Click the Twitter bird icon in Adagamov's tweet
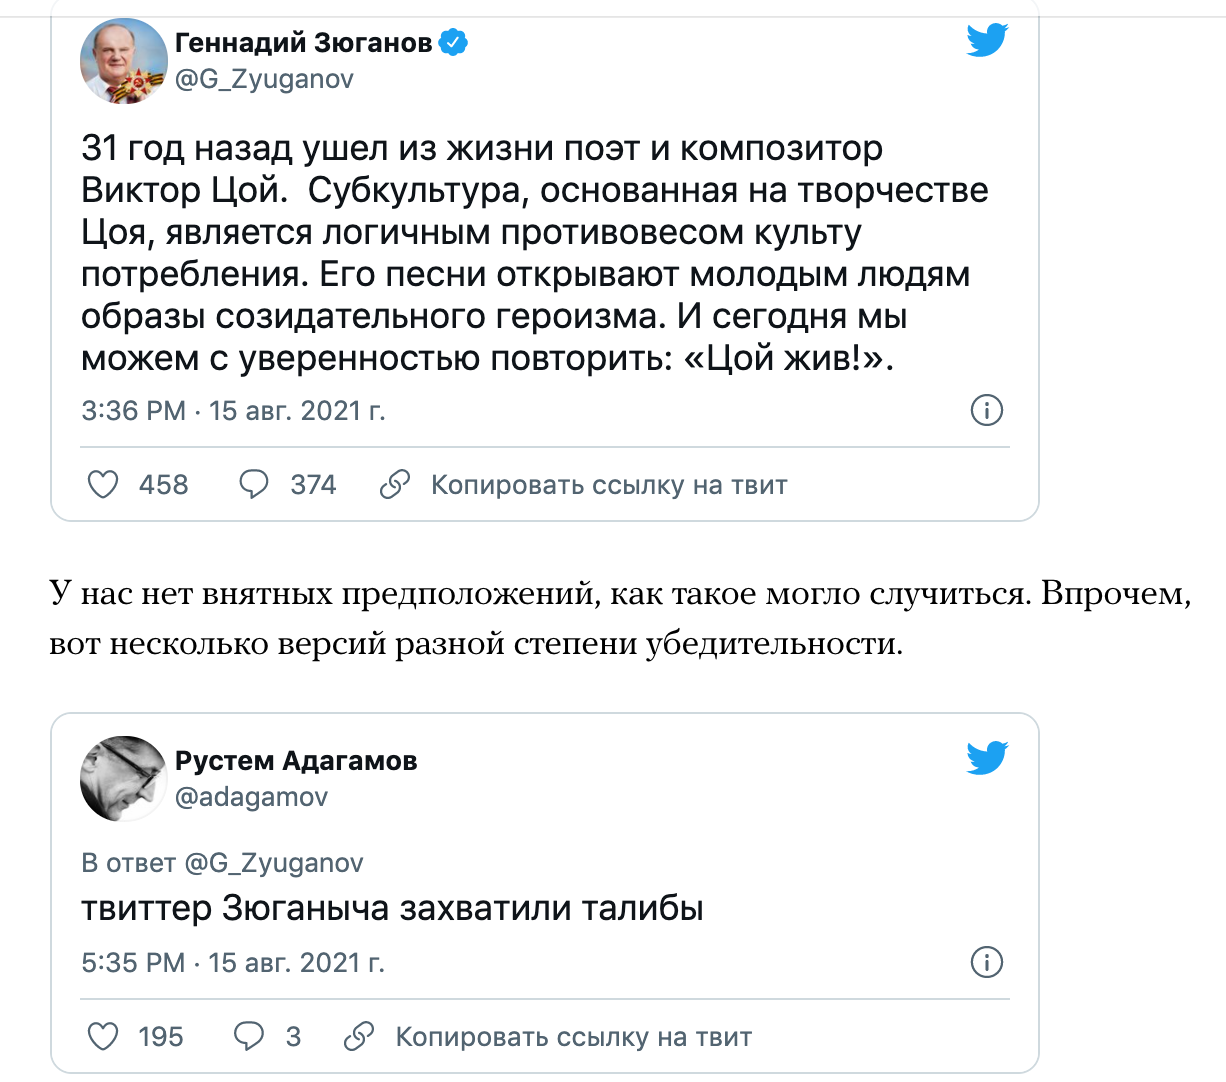The width and height of the screenshot is (1226, 1082). [x=987, y=758]
